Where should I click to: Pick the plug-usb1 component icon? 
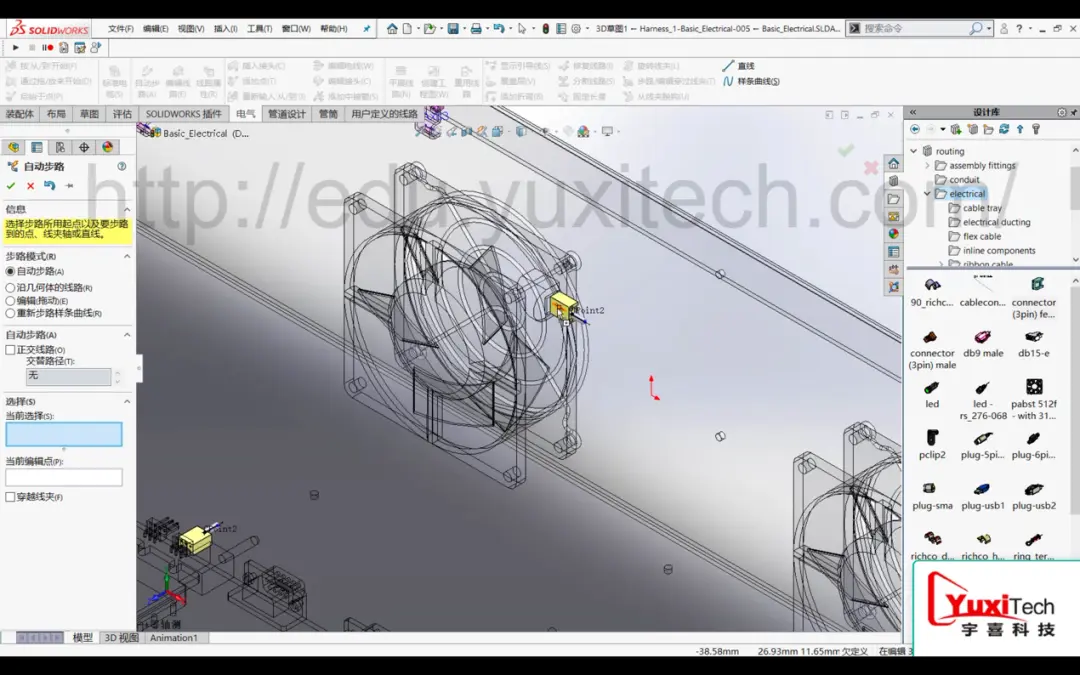(x=983, y=495)
